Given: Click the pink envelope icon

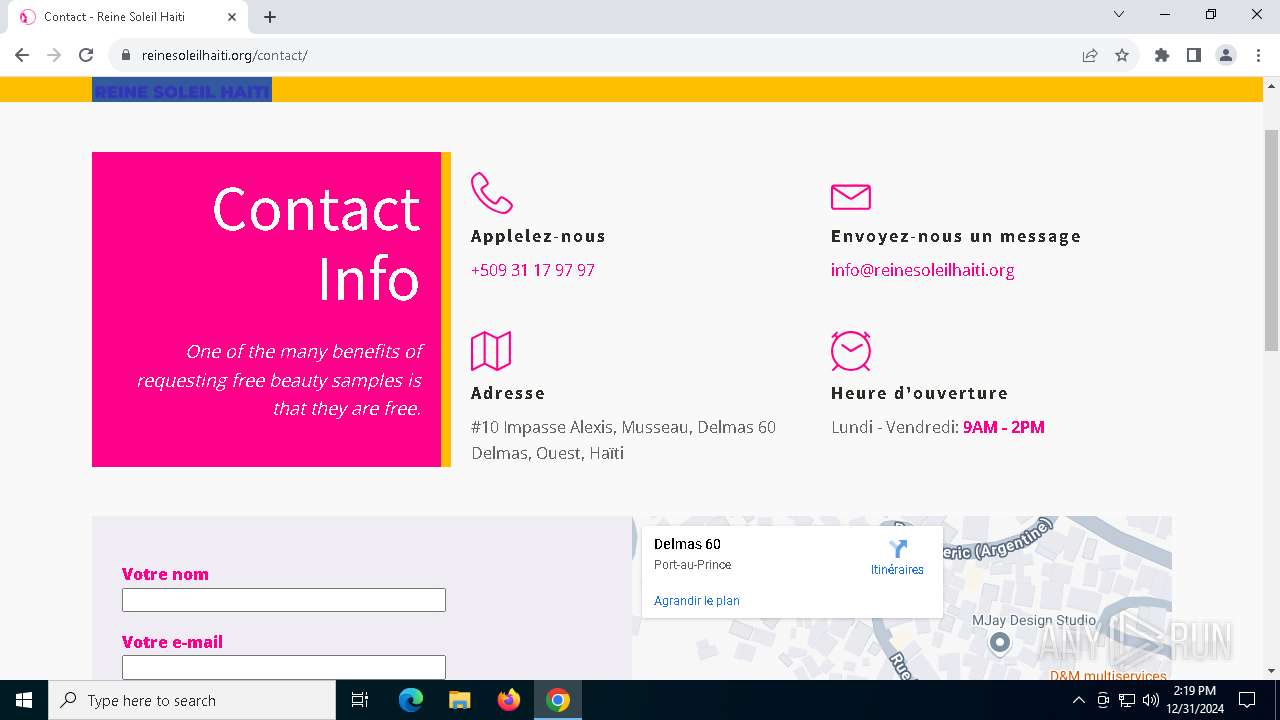Looking at the screenshot, I should click(x=851, y=197).
